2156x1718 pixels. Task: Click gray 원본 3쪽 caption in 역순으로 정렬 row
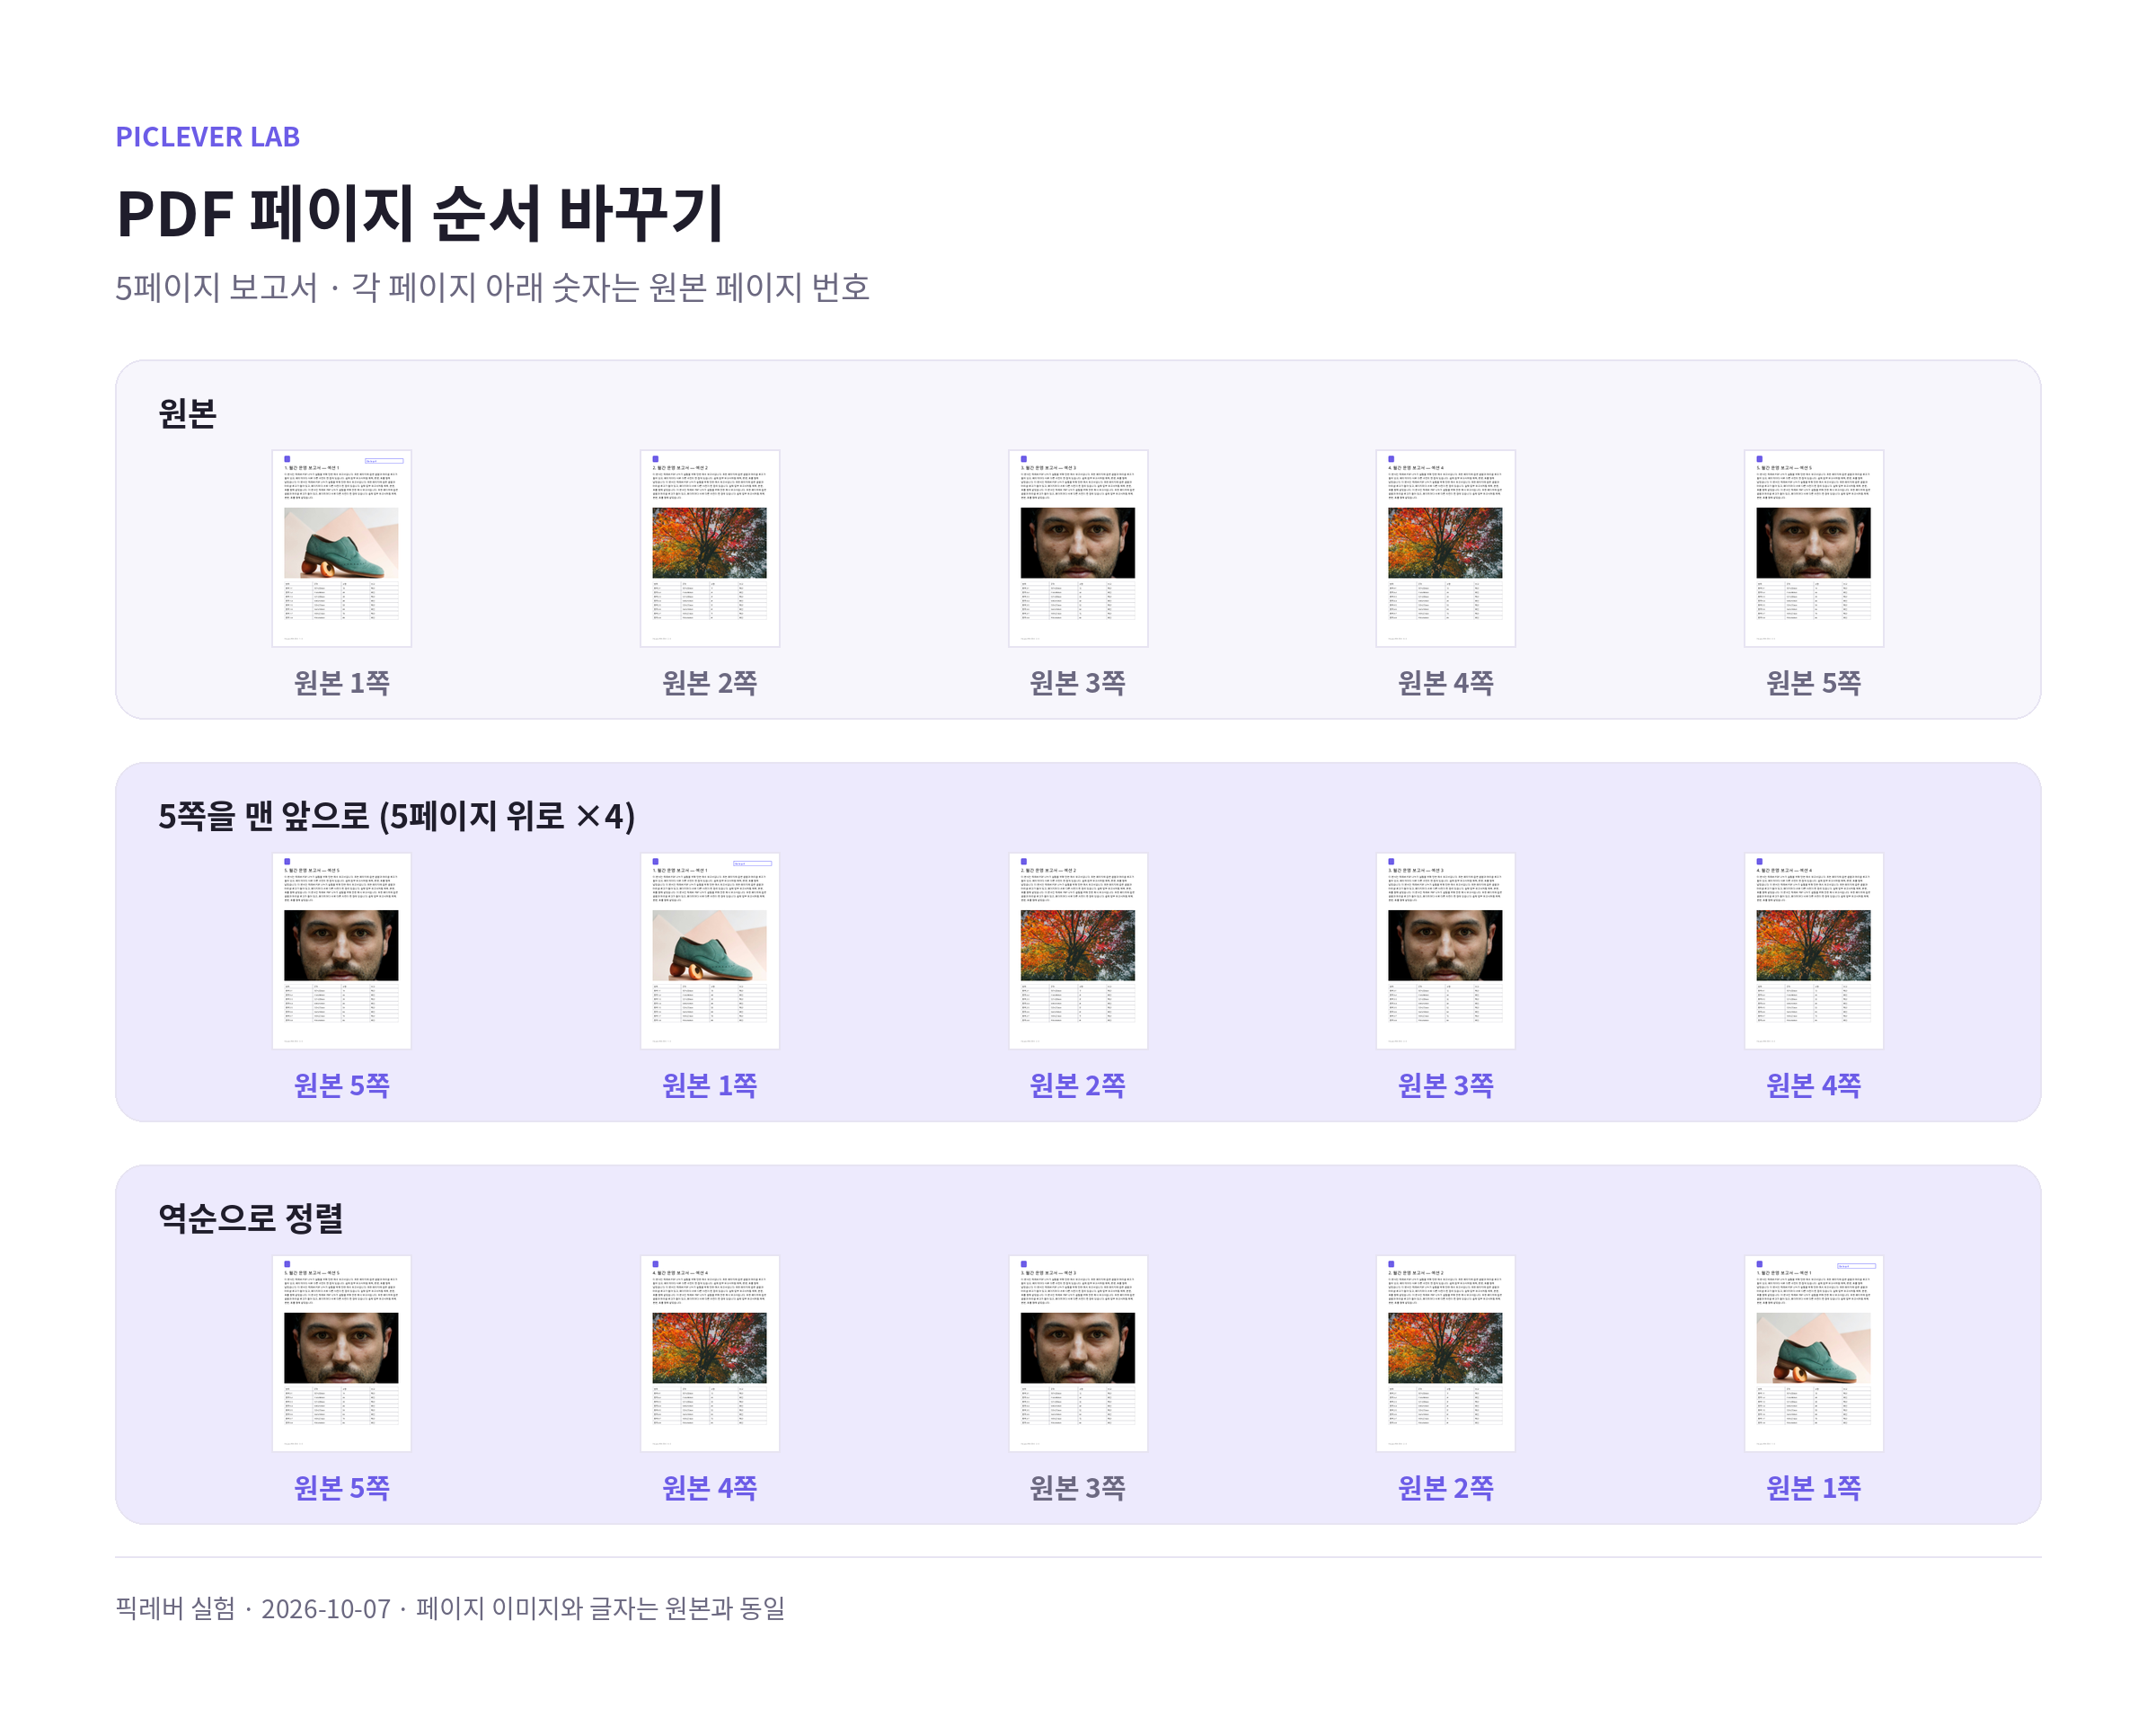[1078, 1488]
